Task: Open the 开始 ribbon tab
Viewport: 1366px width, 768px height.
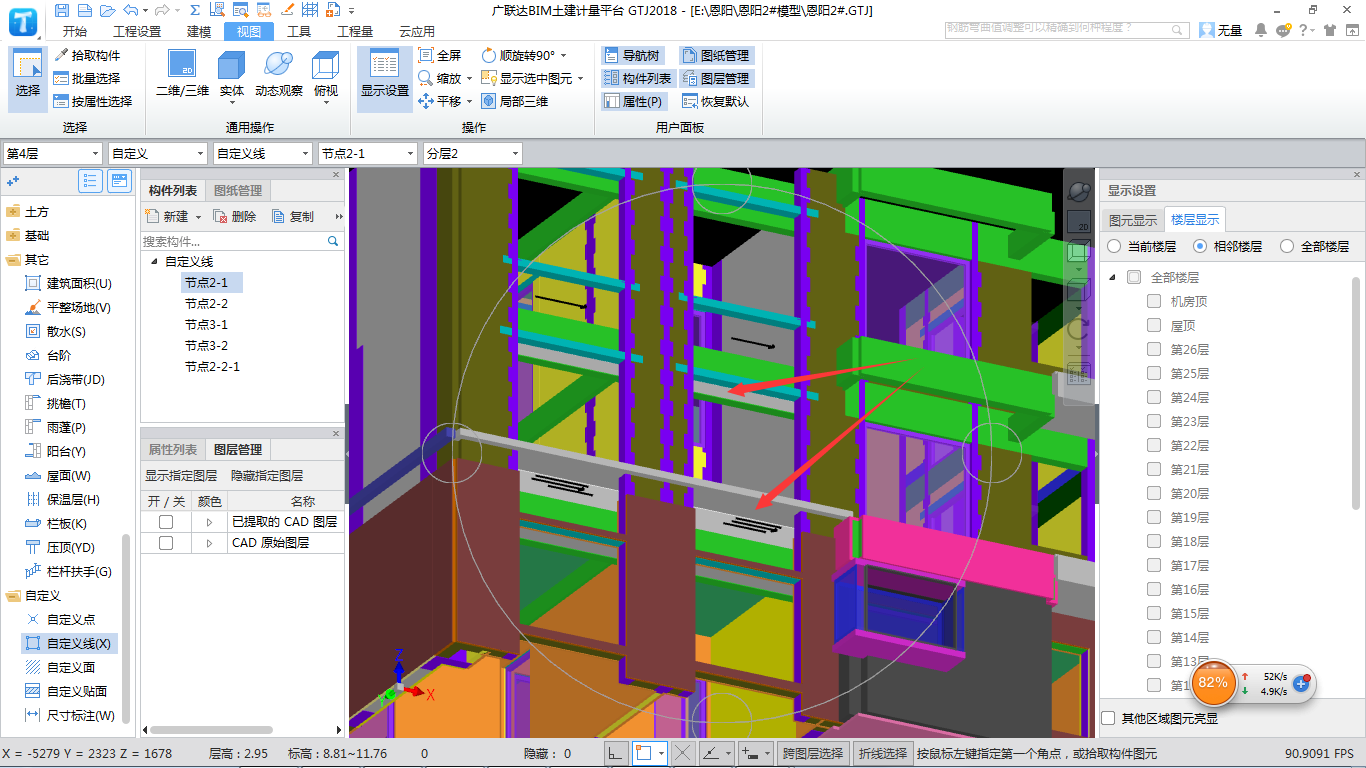Action: tap(74, 31)
